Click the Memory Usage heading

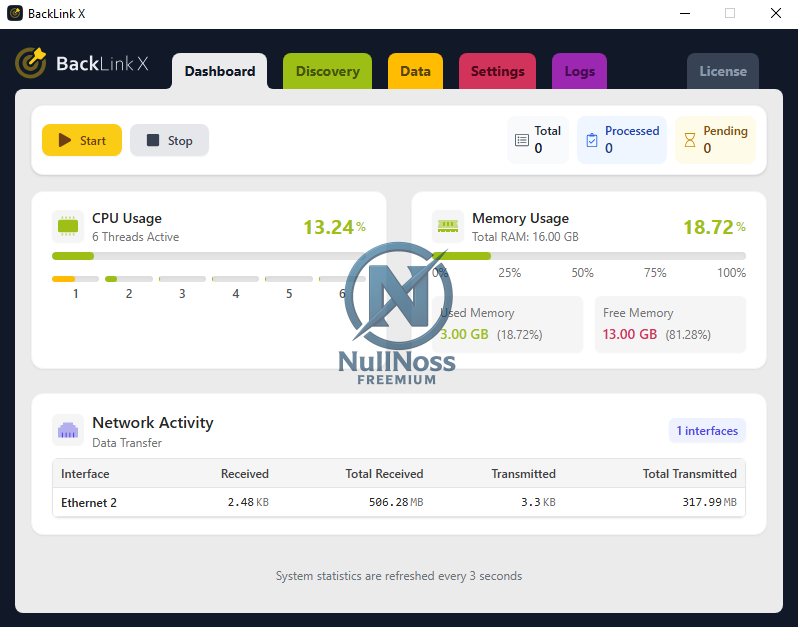(520, 218)
